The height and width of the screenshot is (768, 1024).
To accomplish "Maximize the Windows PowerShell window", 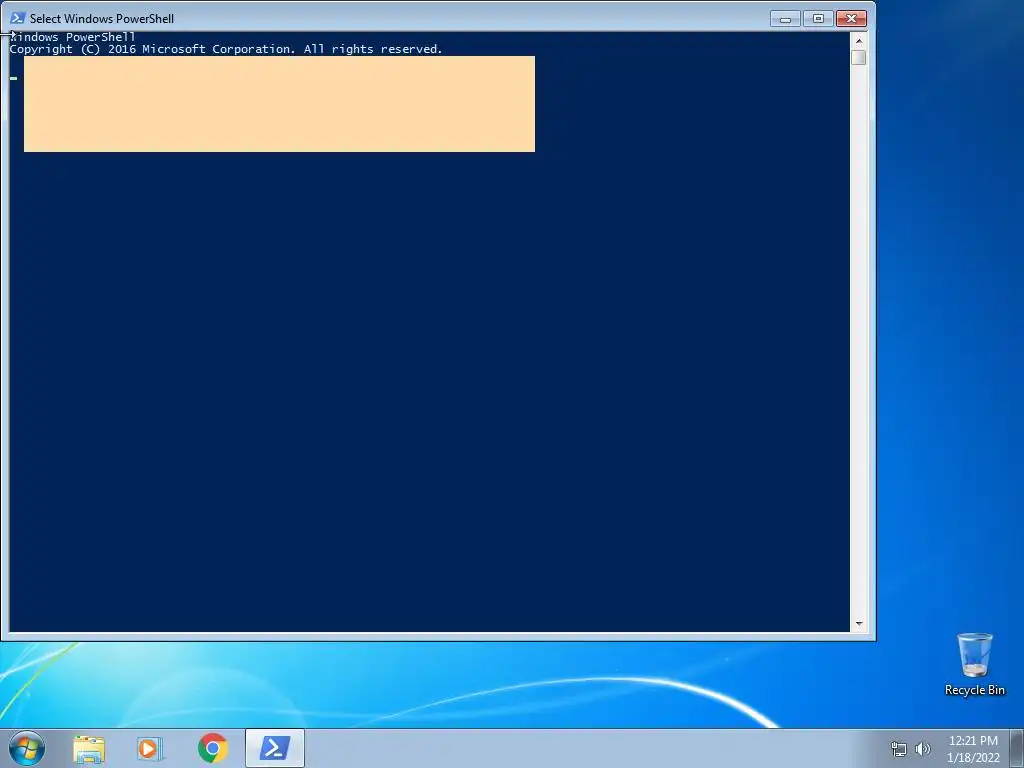I will coord(818,19).
